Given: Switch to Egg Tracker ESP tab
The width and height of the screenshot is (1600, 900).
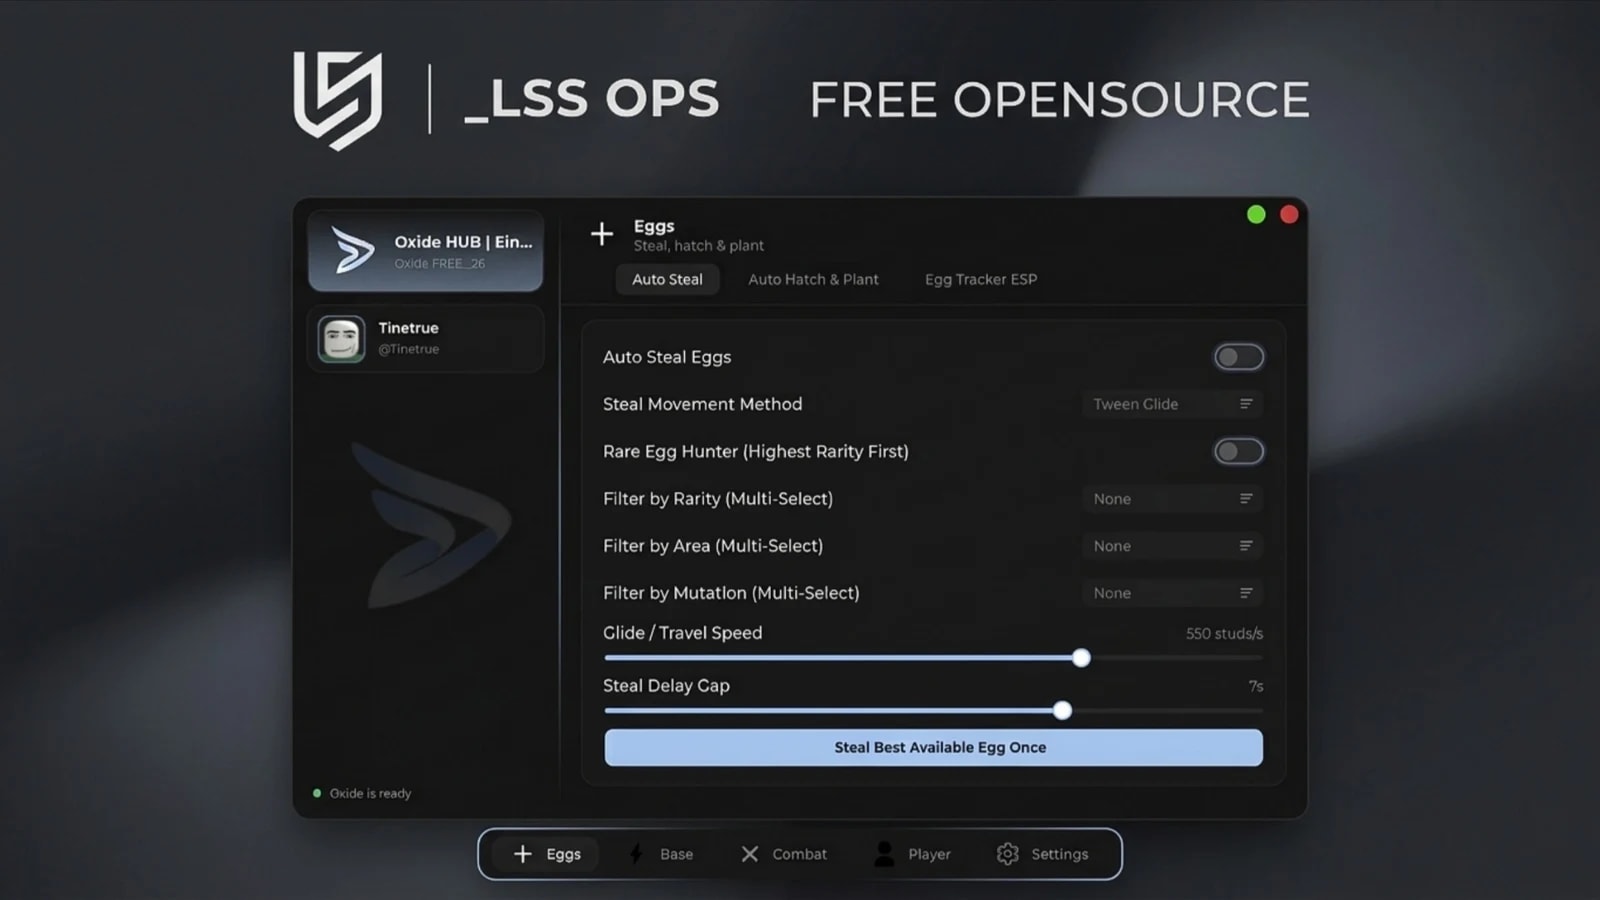Looking at the screenshot, I should point(981,279).
